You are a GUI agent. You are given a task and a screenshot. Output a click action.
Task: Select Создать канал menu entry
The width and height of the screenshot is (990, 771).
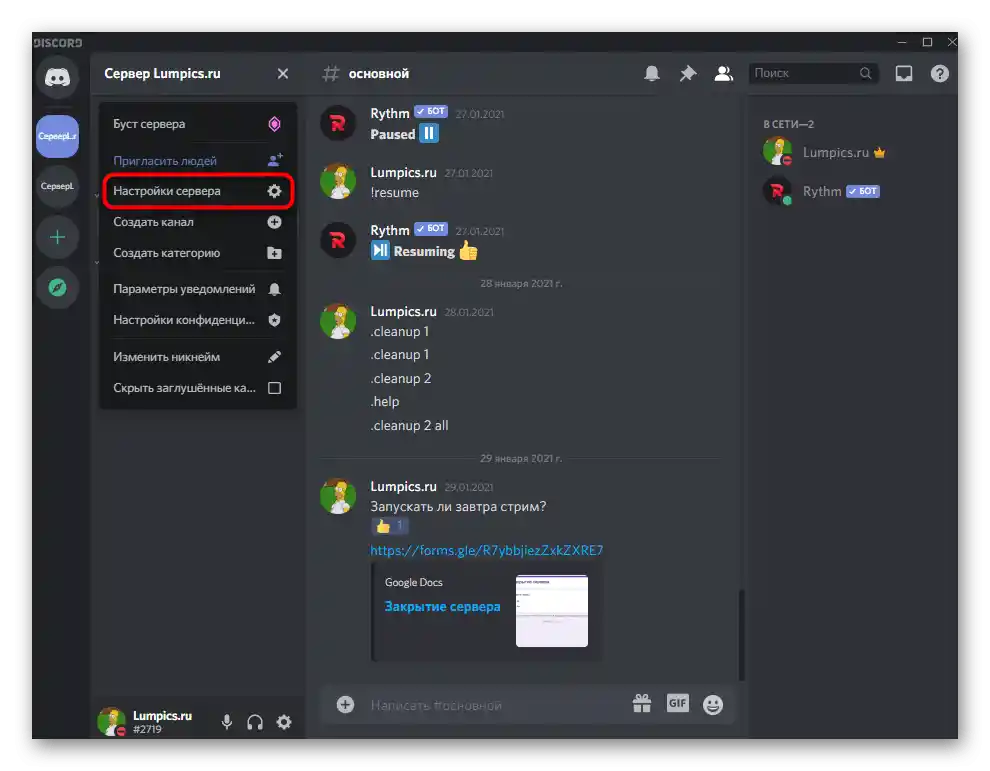coord(197,222)
